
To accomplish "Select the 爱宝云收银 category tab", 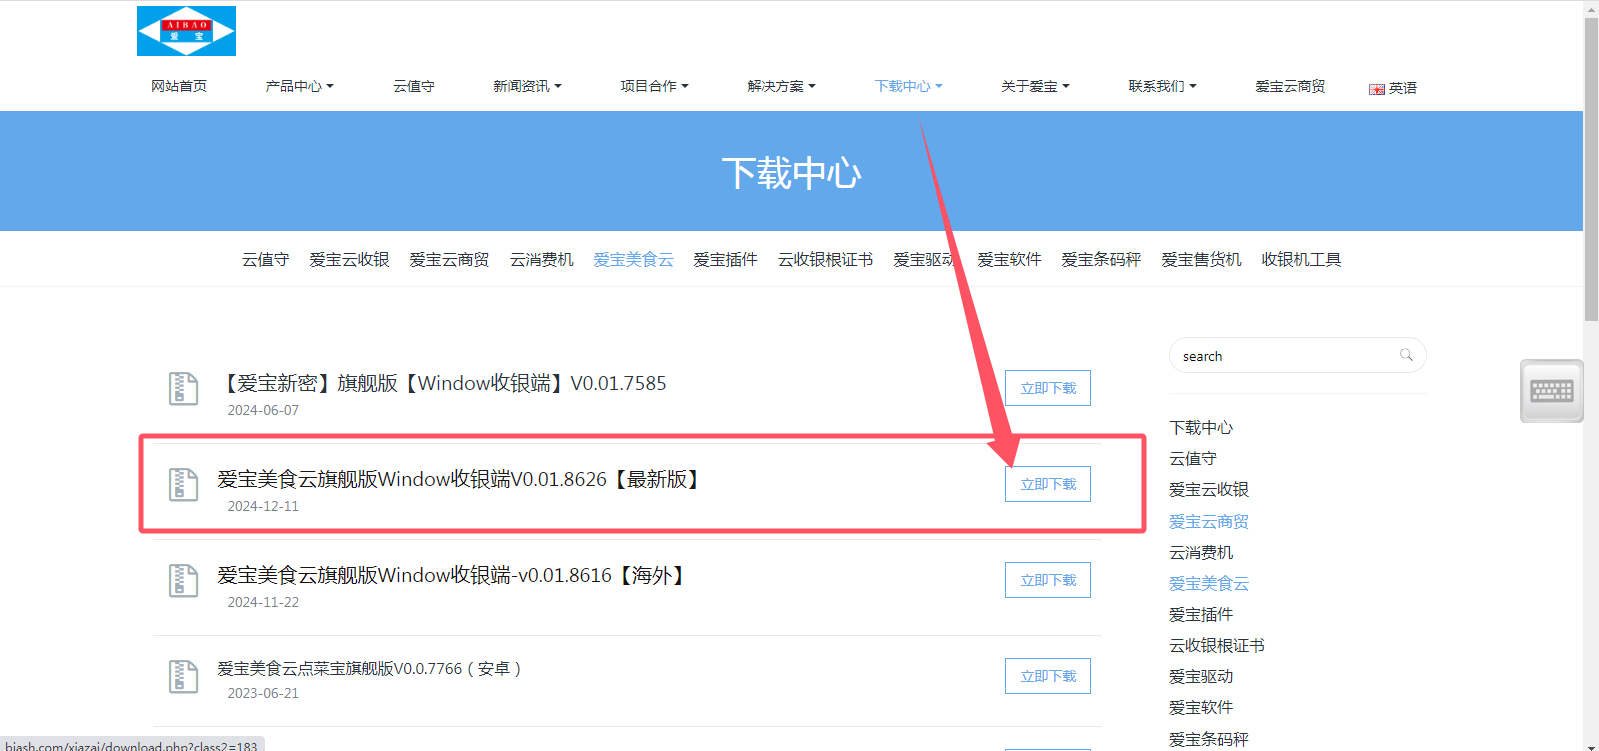I will [x=349, y=259].
